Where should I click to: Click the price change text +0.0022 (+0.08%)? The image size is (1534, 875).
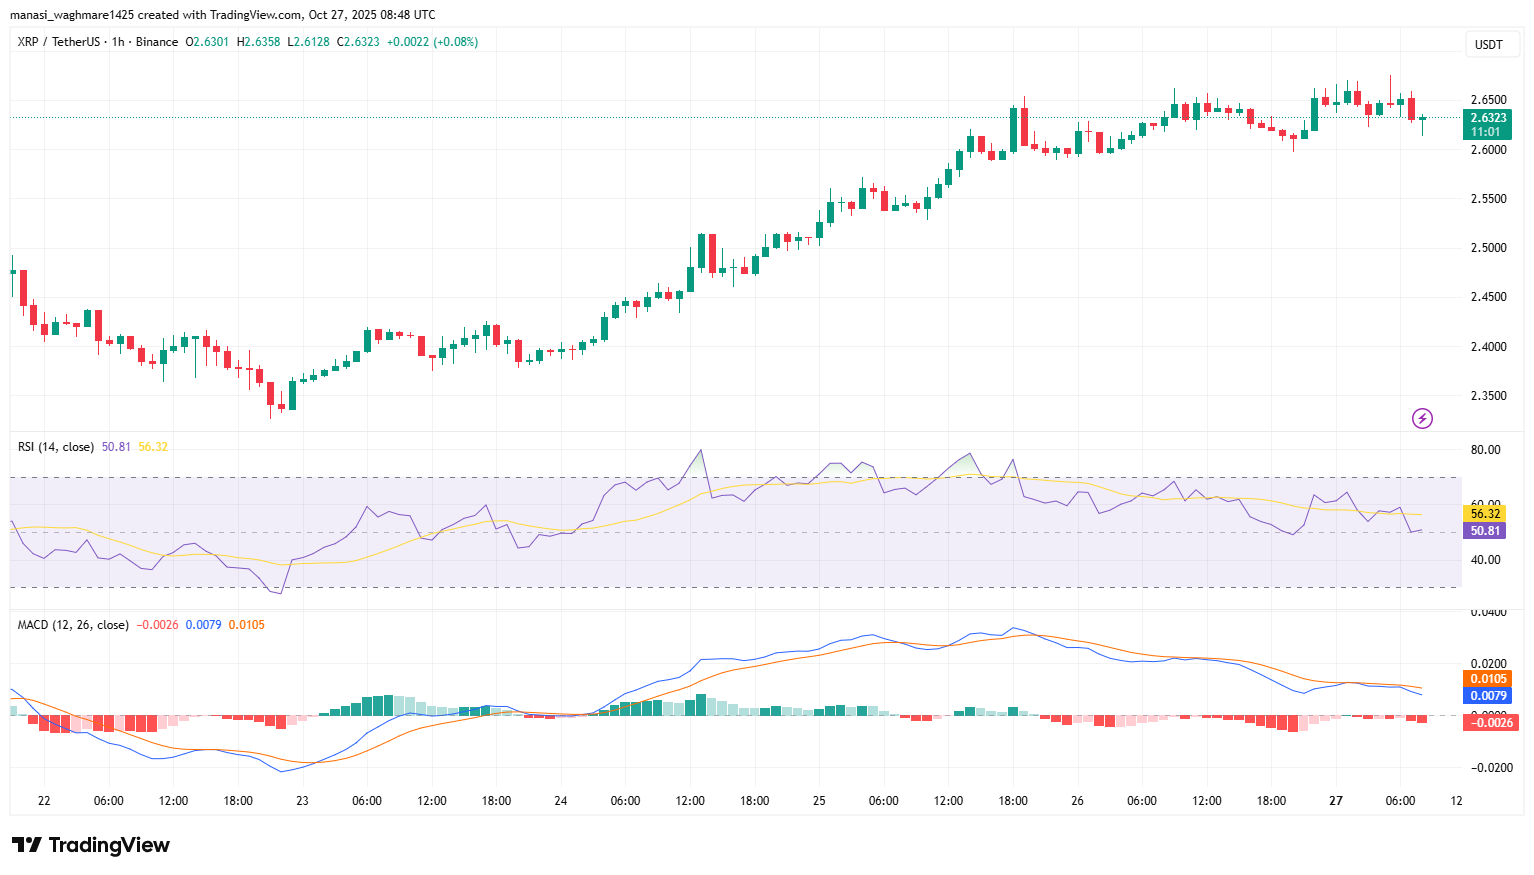[x=432, y=42]
